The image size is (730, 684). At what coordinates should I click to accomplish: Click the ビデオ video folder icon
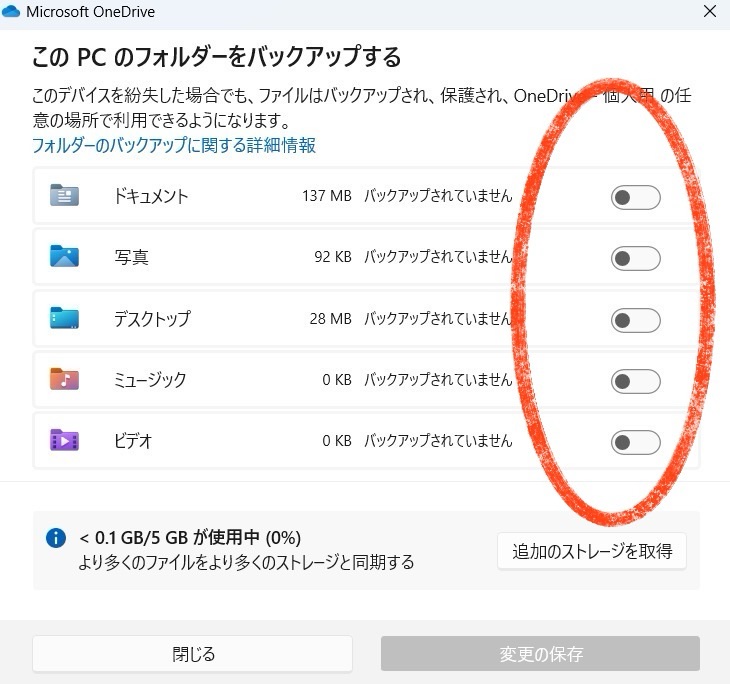[64, 441]
